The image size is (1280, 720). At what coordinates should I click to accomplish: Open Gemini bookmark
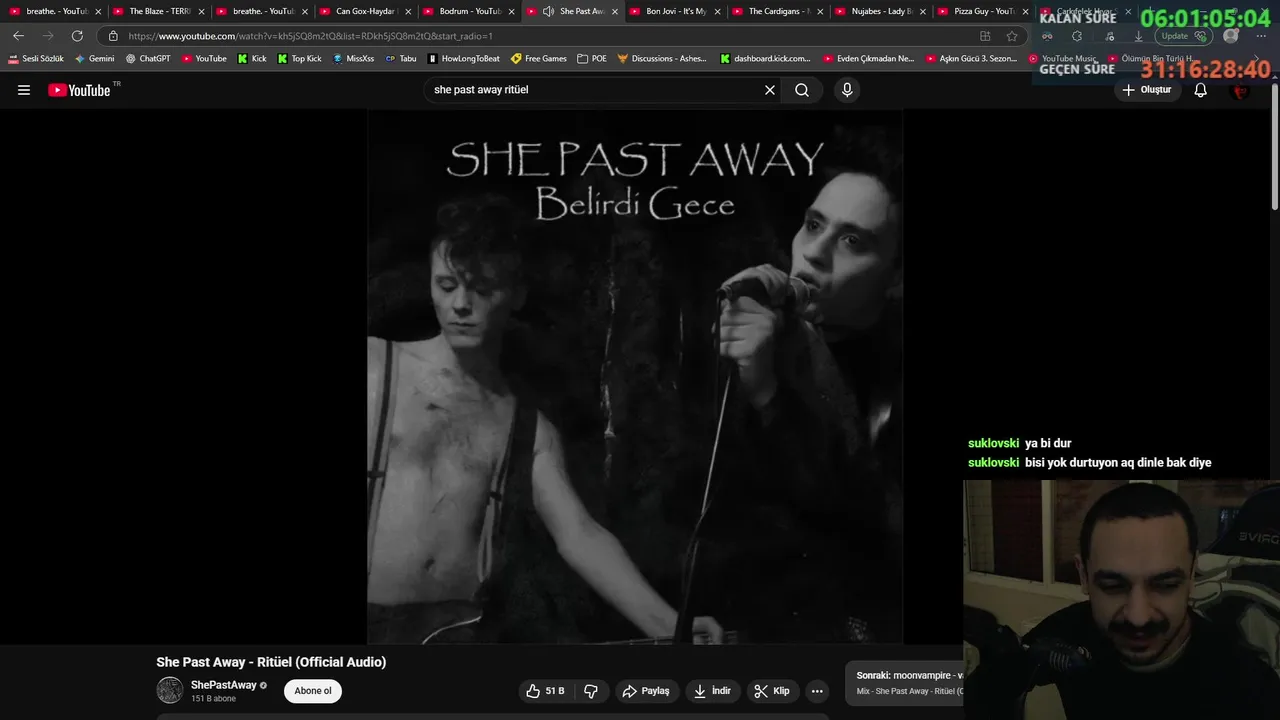point(95,59)
